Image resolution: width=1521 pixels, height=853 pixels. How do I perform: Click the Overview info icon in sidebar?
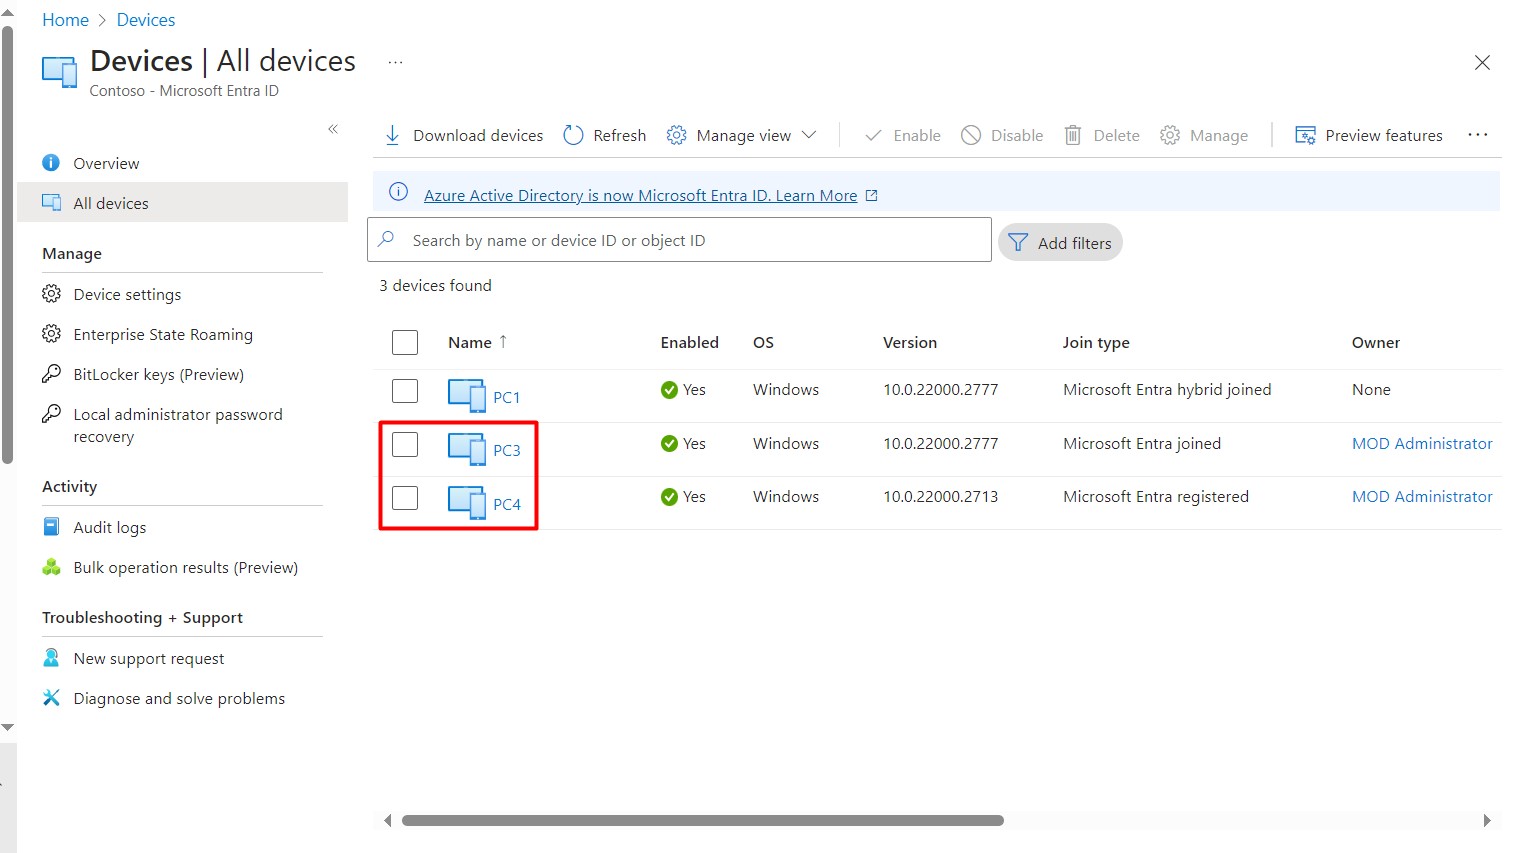(51, 162)
